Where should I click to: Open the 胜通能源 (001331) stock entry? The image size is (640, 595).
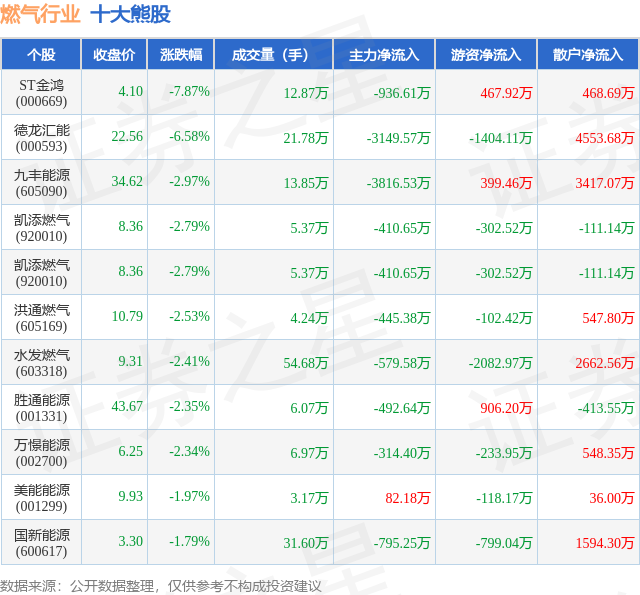tap(41, 408)
